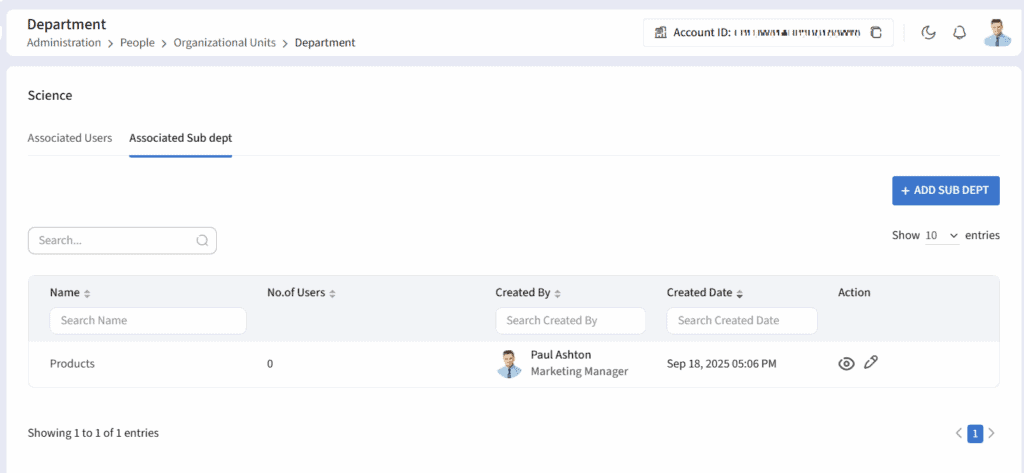Go to previous page arrow

click(959, 433)
